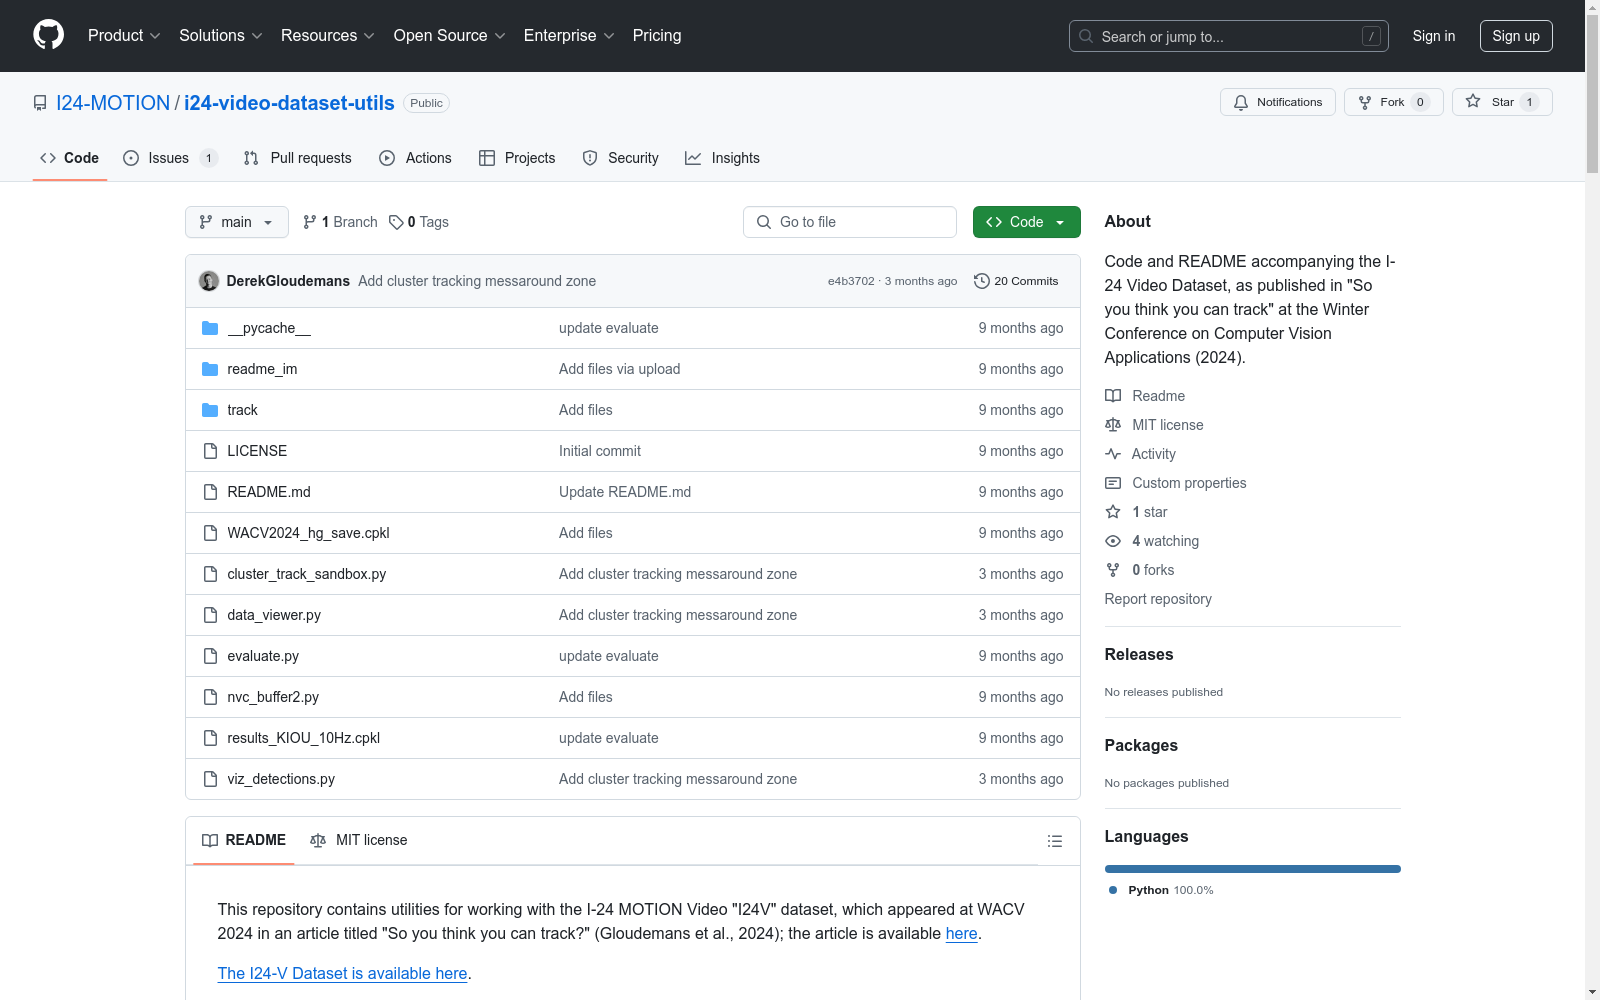Viewport: 1600px width, 1000px height.
Task: Open the readme_im folder icon
Action: (210, 369)
